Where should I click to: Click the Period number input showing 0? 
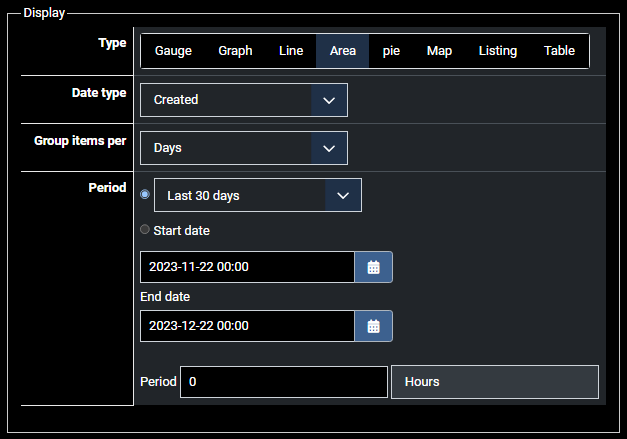click(x=284, y=382)
